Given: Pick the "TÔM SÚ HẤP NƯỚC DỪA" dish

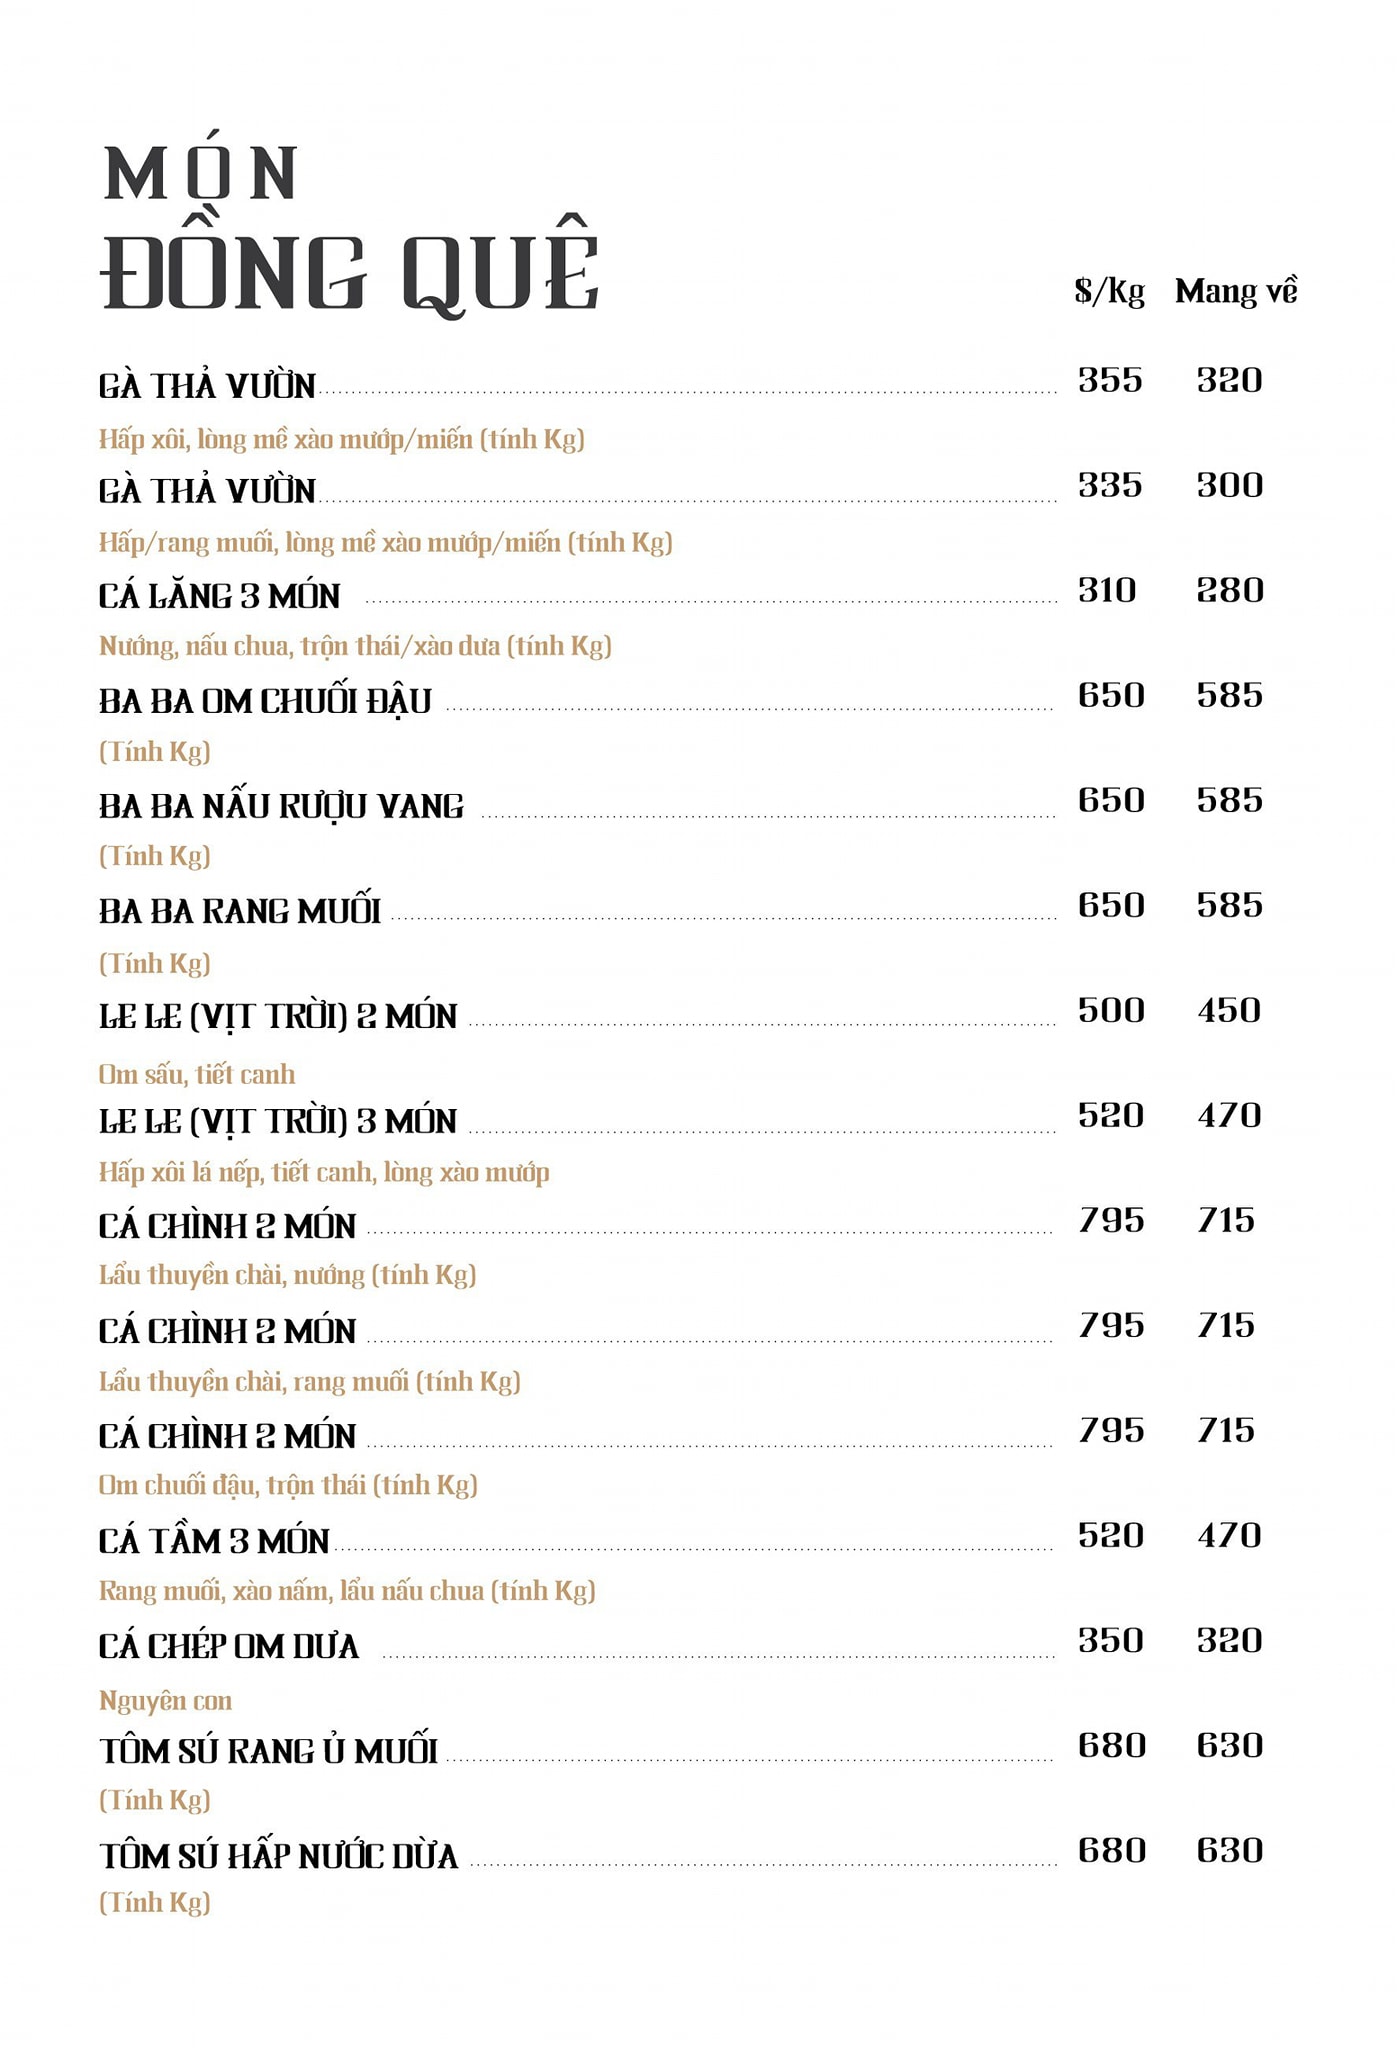Looking at the screenshot, I should [x=278, y=1857].
